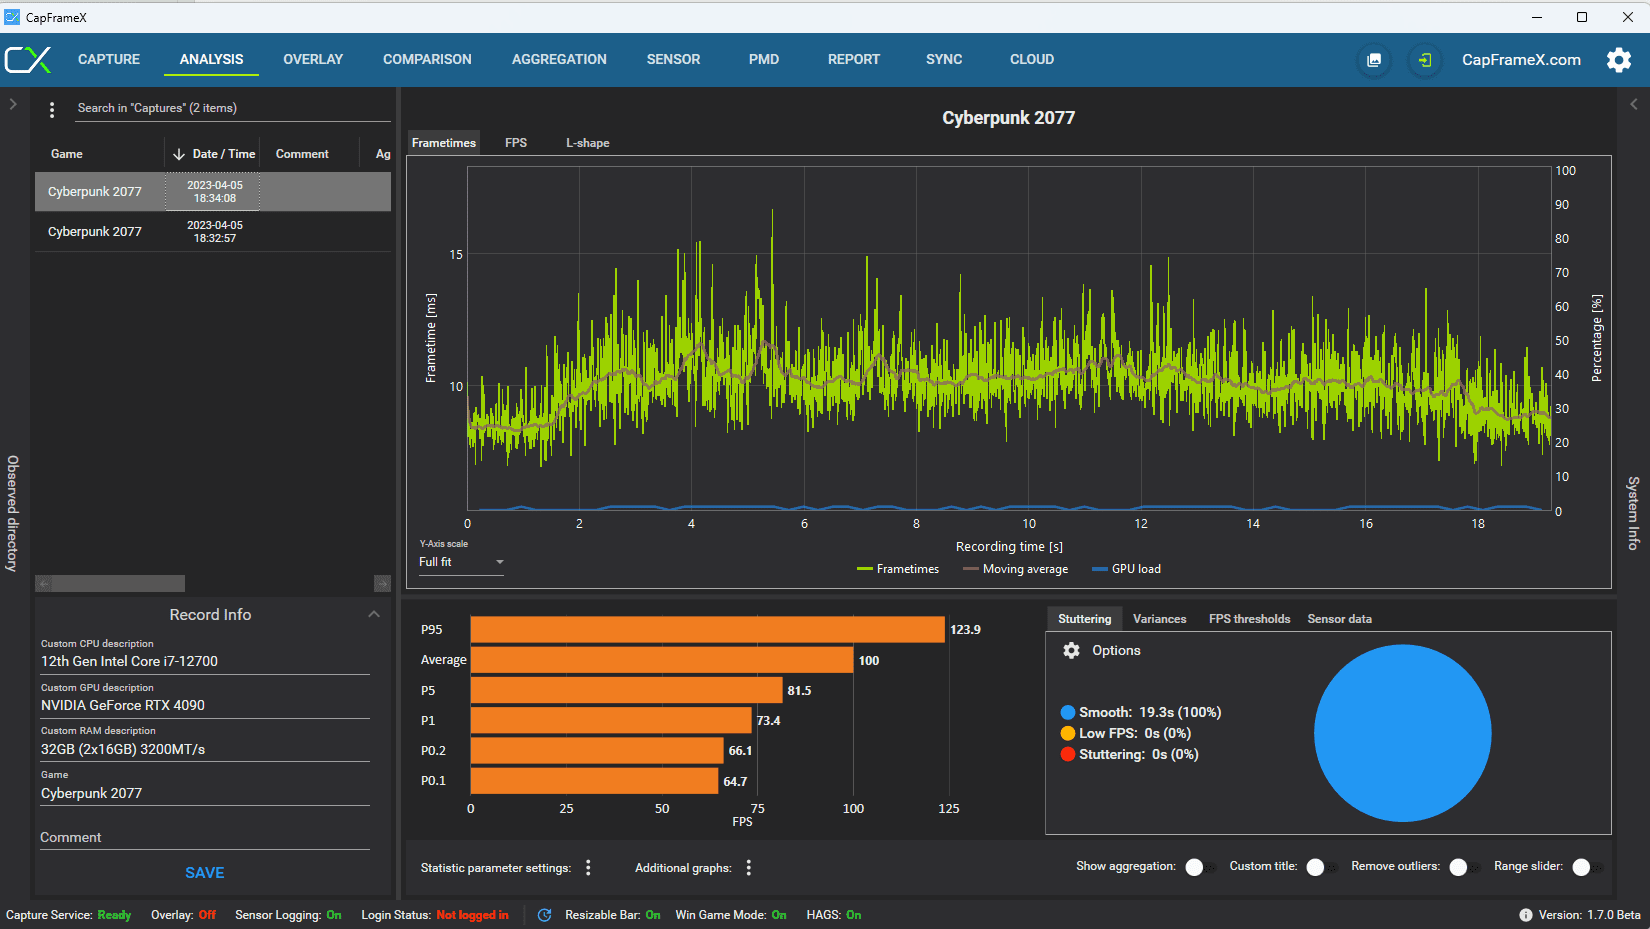Open the OVERLAY tab

point(313,60)
